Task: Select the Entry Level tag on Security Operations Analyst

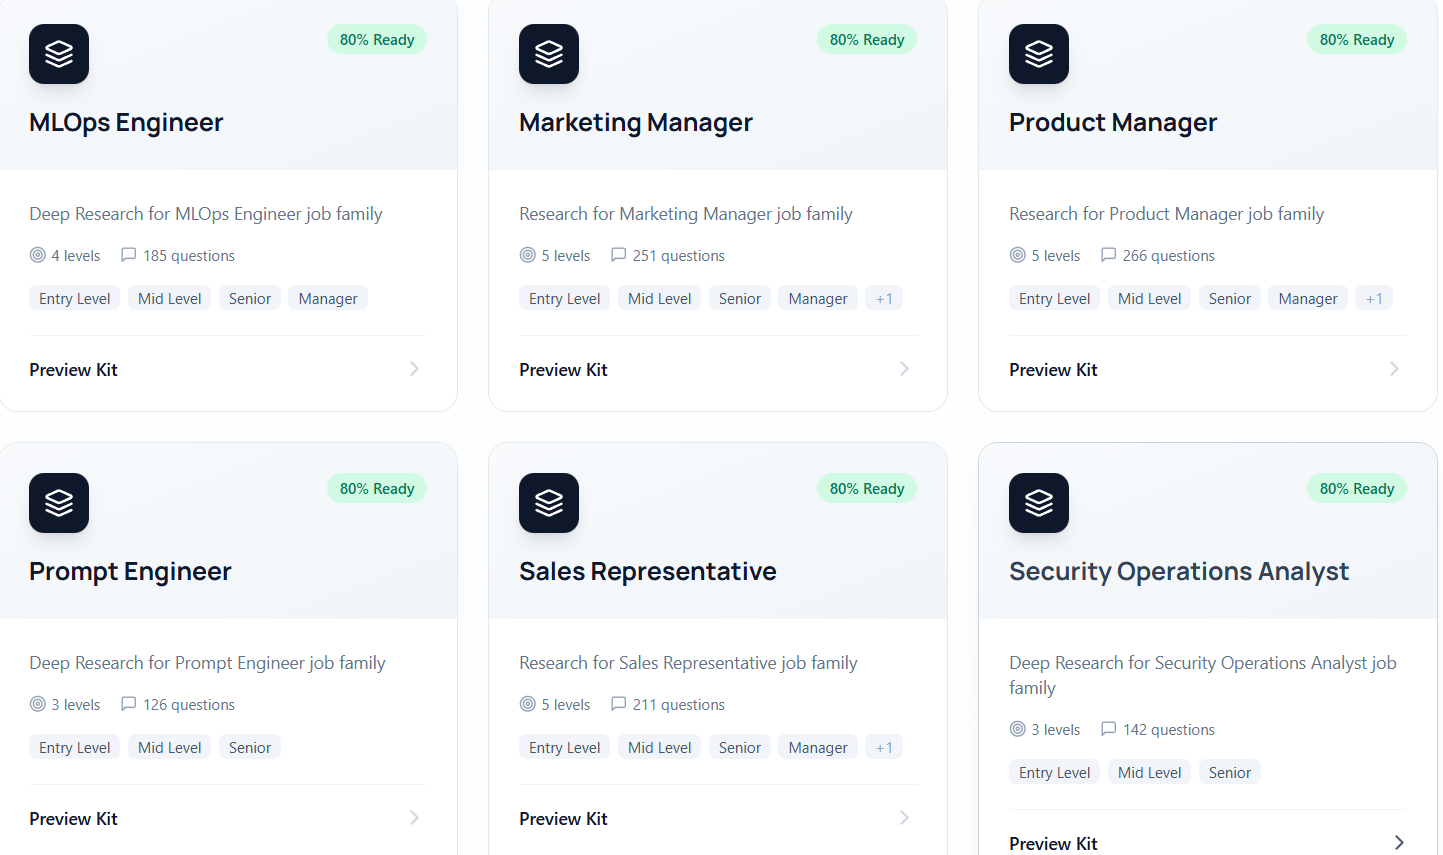Action: pyautogui.click(x=1054, y=771)
